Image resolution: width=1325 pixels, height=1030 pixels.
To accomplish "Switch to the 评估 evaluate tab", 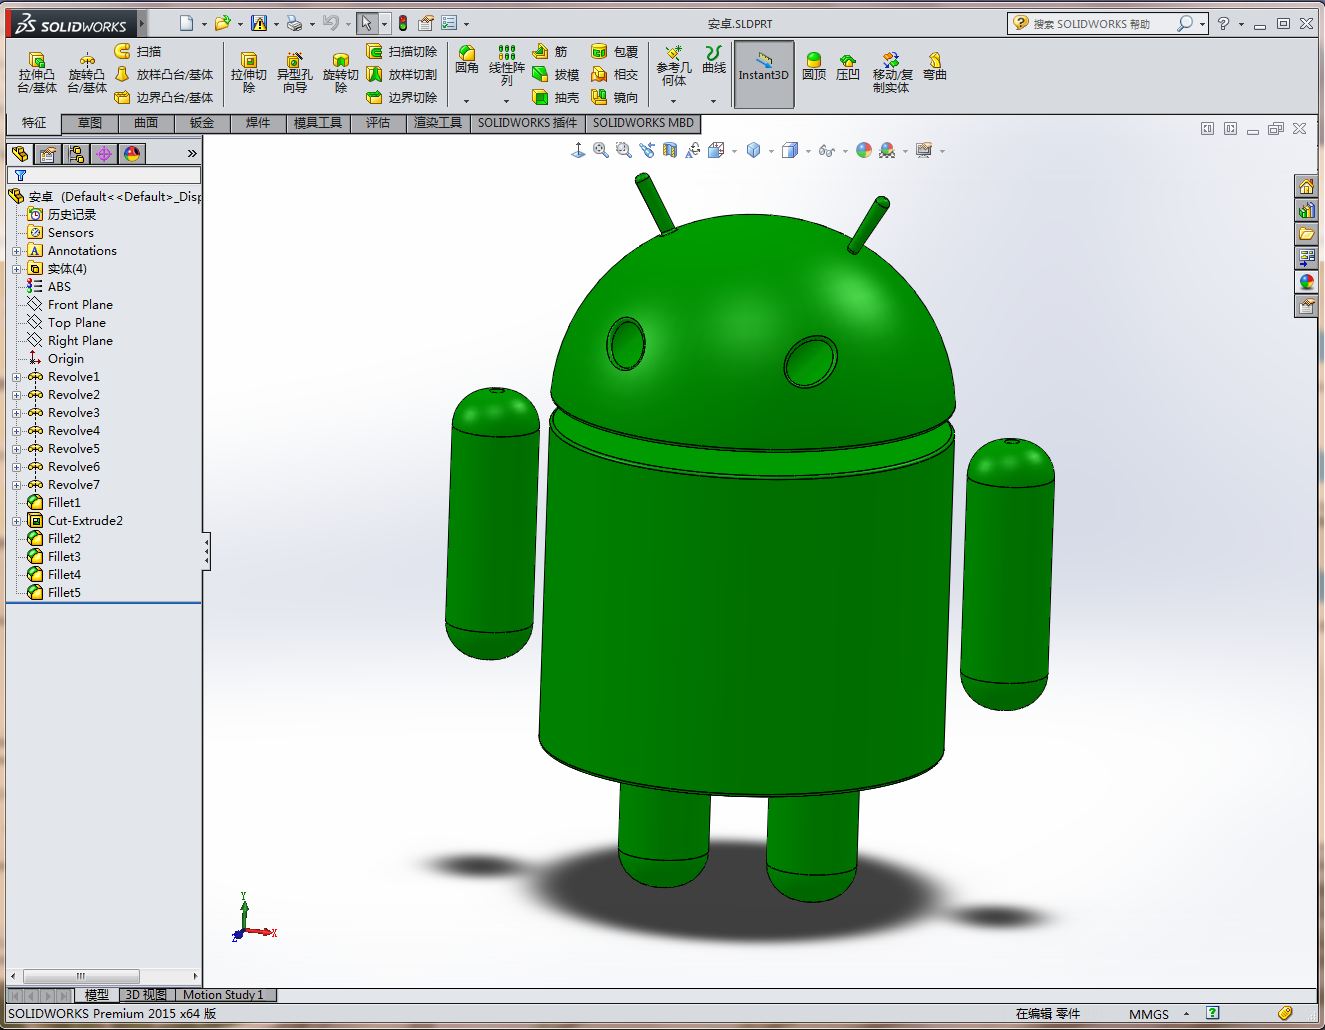I will pyautogui.click(x=378, y=123).
